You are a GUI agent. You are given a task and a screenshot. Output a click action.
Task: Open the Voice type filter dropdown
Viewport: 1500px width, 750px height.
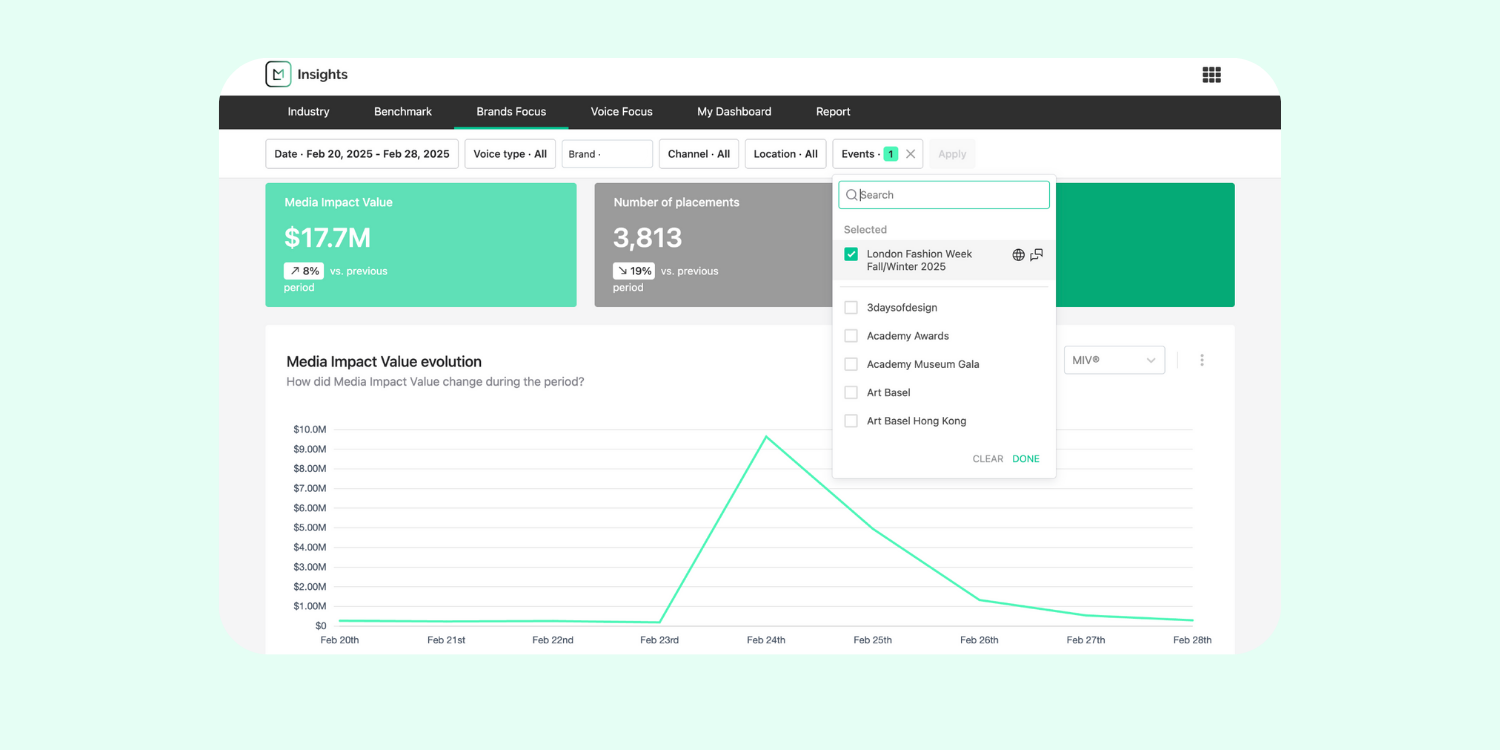pyautogui.click(x=510, y=154)
